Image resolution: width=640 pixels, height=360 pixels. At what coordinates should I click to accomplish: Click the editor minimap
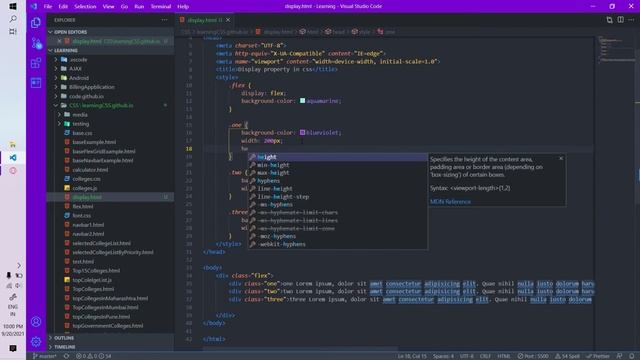pyautogui.click(x=615, y=49)
